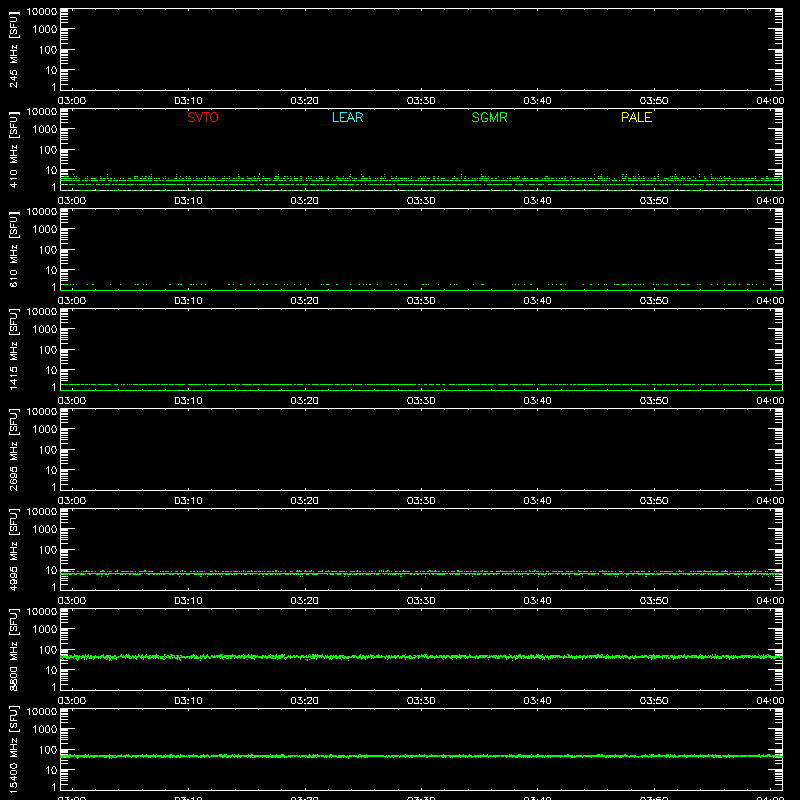
Task: Click the 1000 y-tick of 410 MHz panel
Action: click(45, 130)
